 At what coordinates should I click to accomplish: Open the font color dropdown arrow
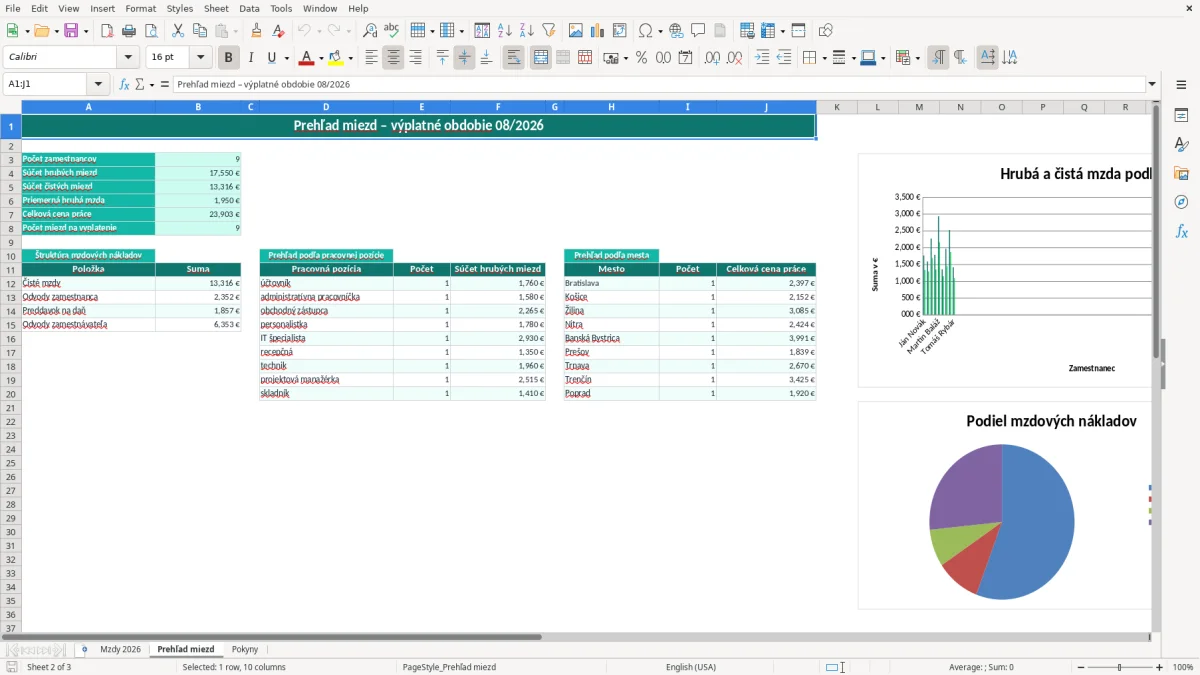[320, 58]
